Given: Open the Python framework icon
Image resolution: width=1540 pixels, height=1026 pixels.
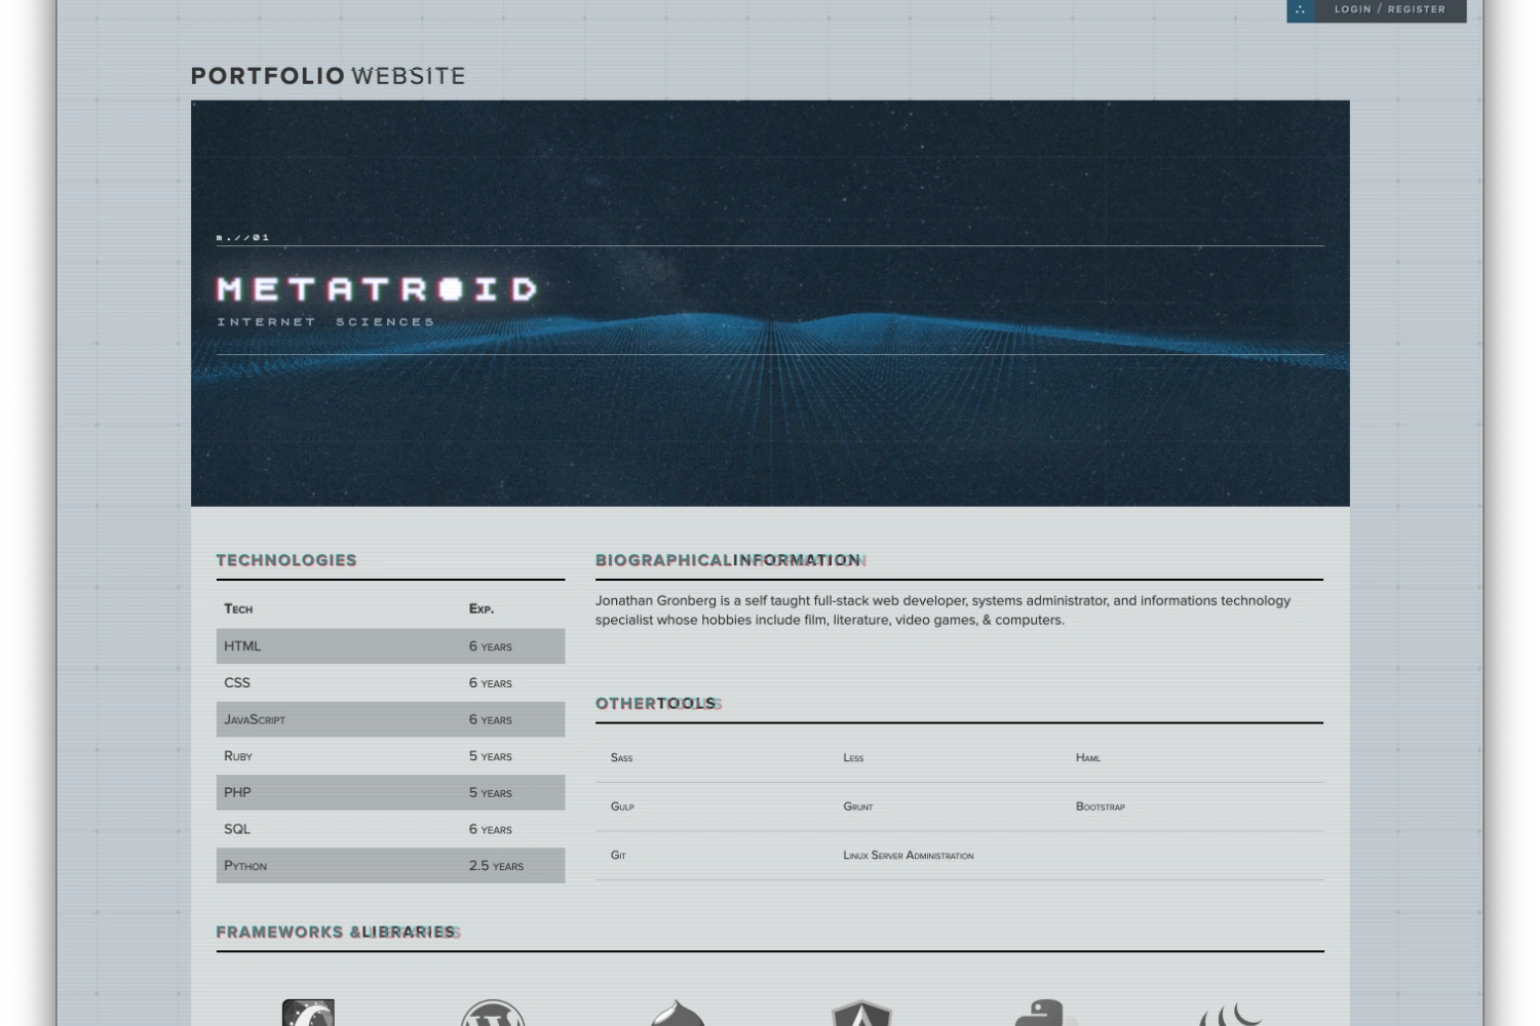Looking at the screenshot, I should click(1044, 1013).
